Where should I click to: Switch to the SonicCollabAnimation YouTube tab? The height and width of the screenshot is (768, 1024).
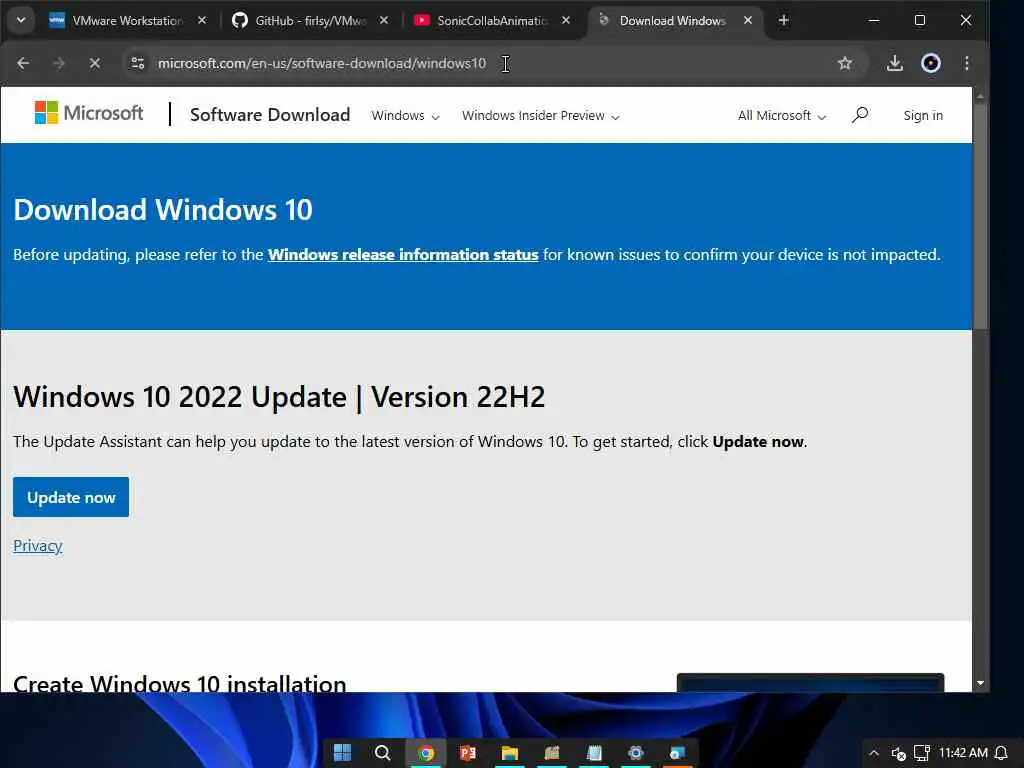(x=492, y=20)
